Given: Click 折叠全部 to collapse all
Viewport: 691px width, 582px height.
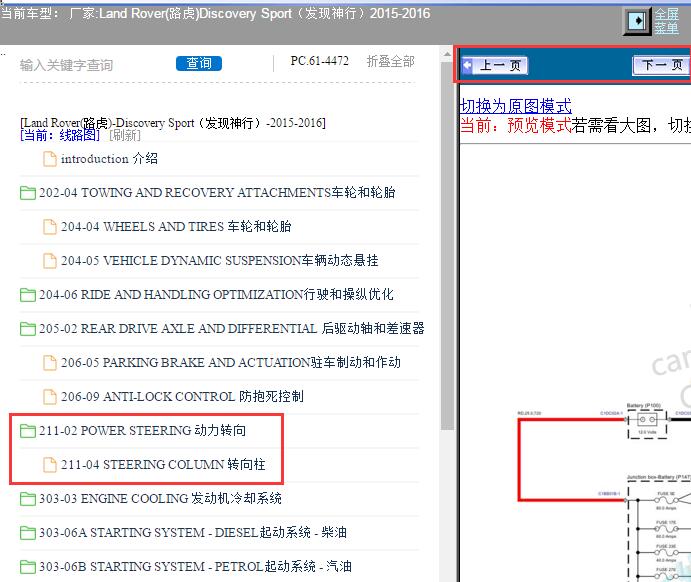Looking at the screenshot, I should pos(390,61).
